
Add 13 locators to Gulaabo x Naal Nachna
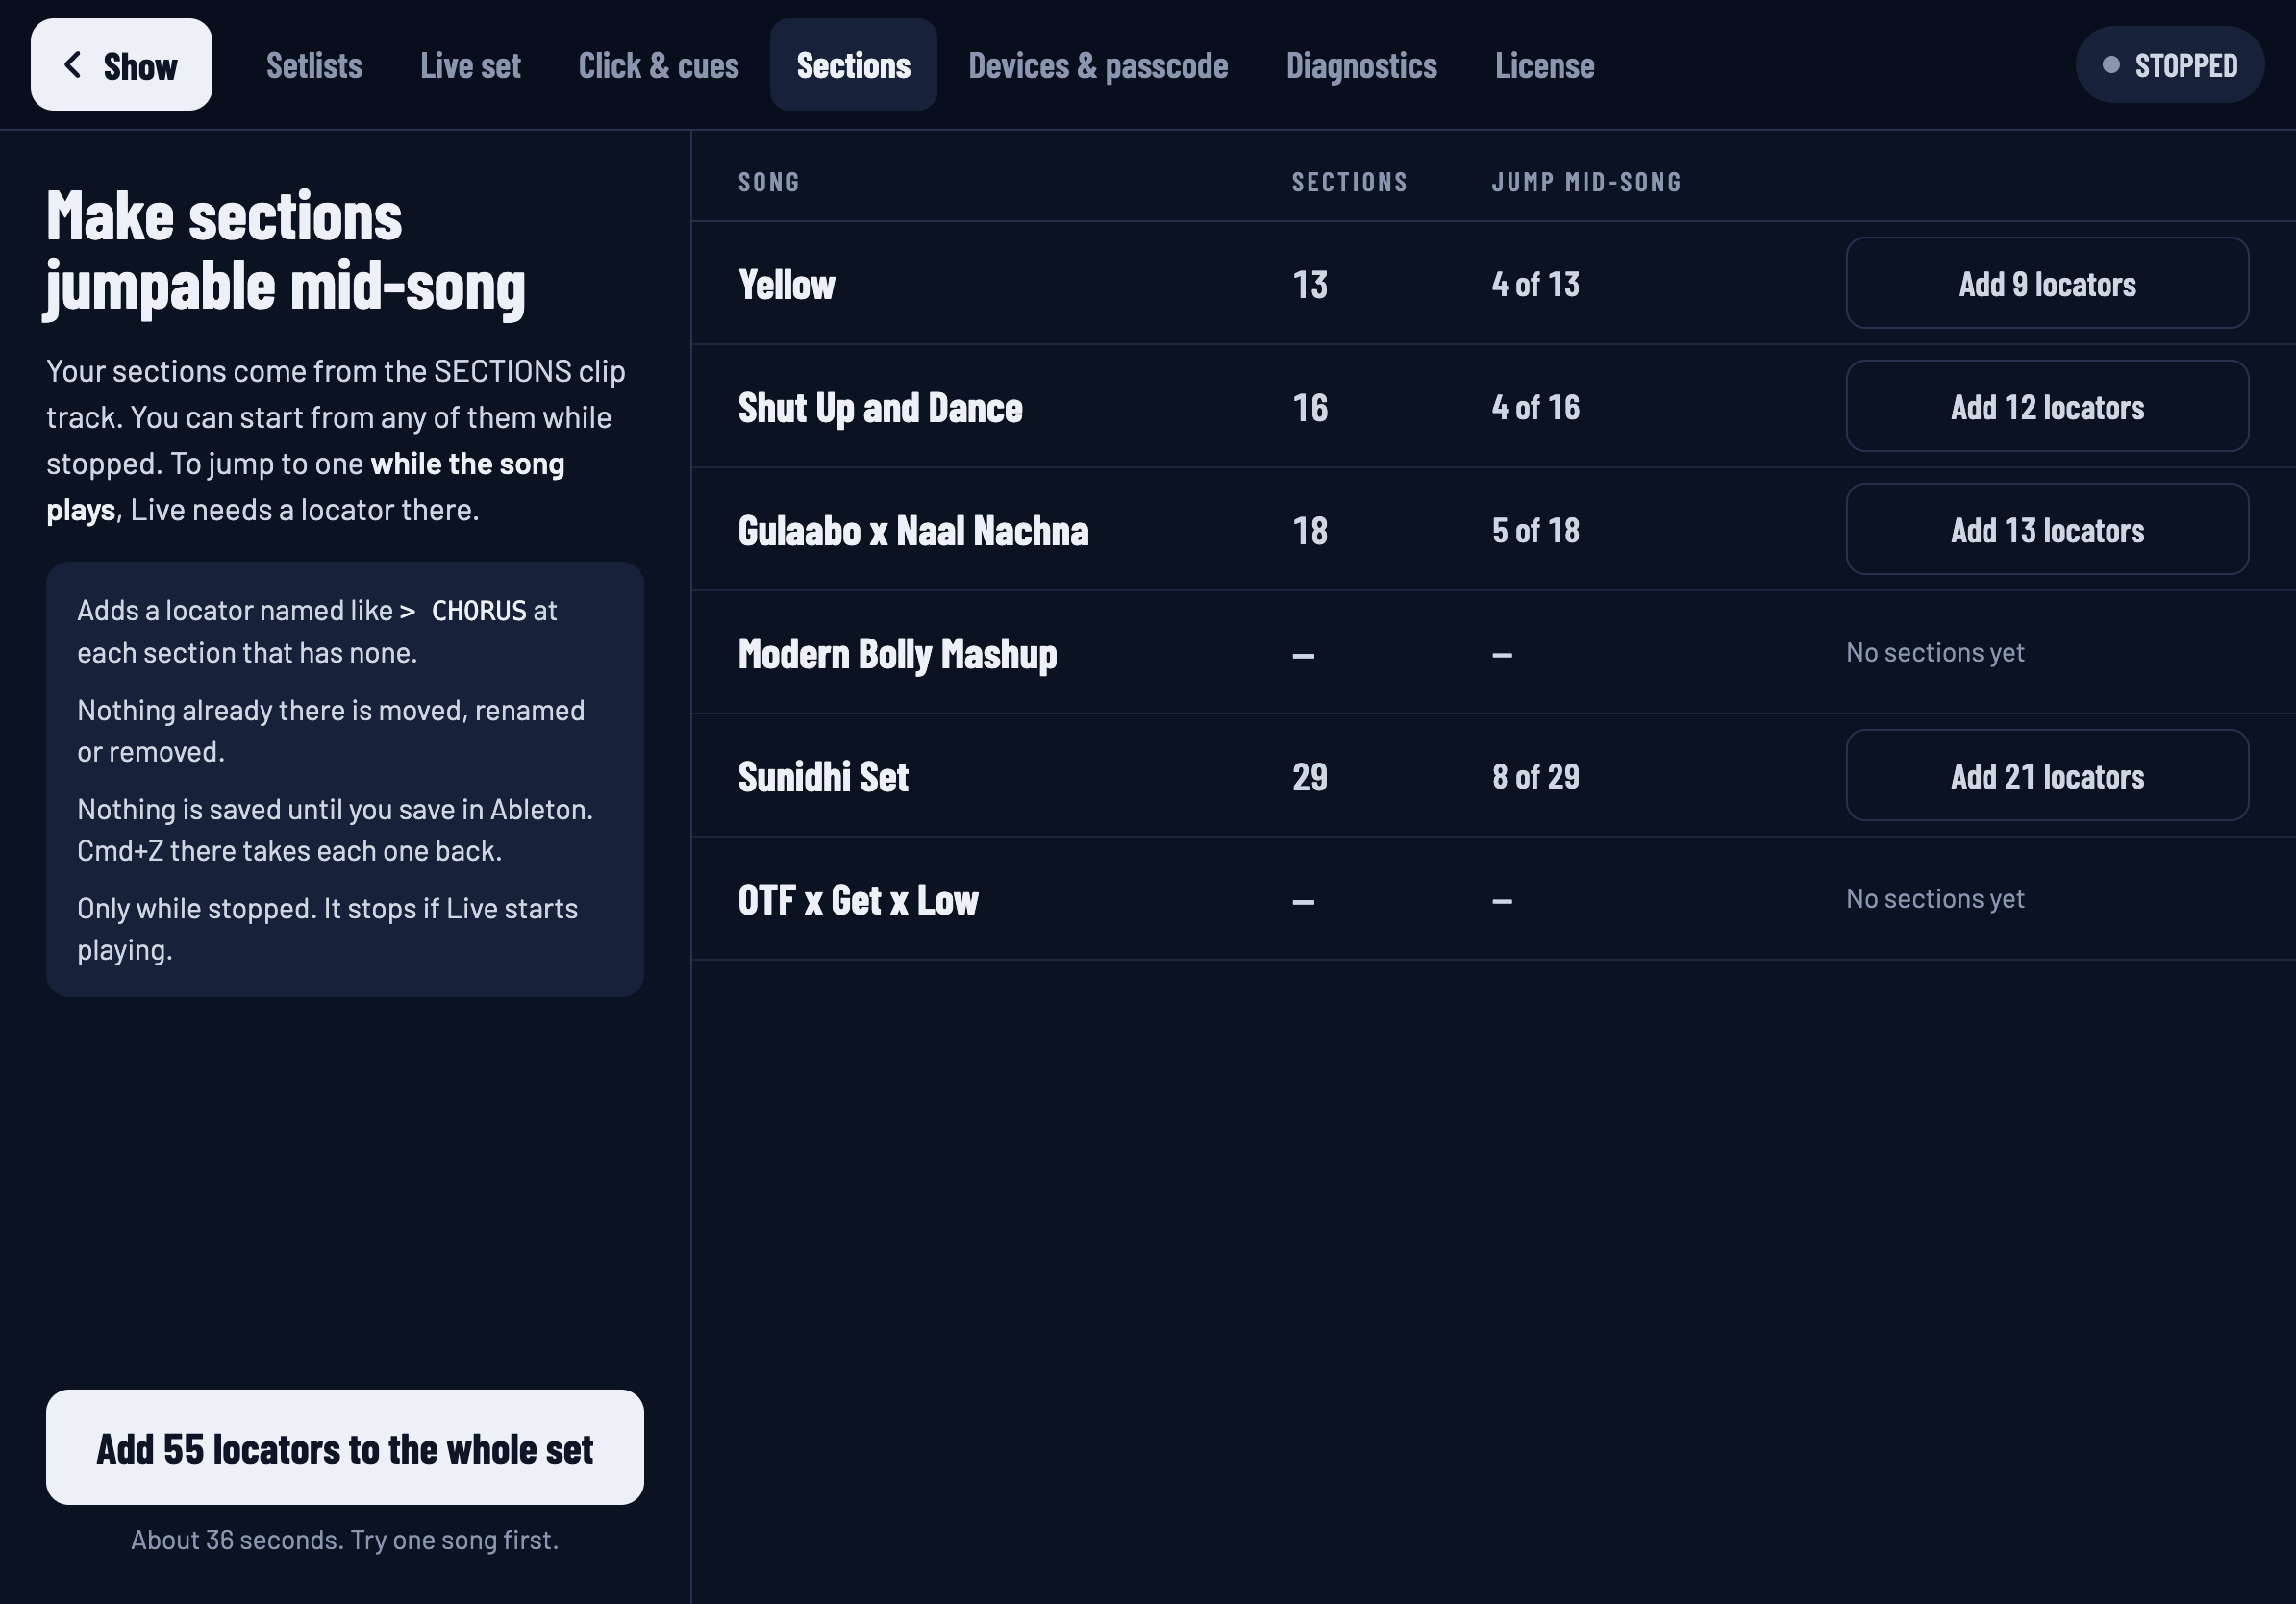[x=2047, y=529]
